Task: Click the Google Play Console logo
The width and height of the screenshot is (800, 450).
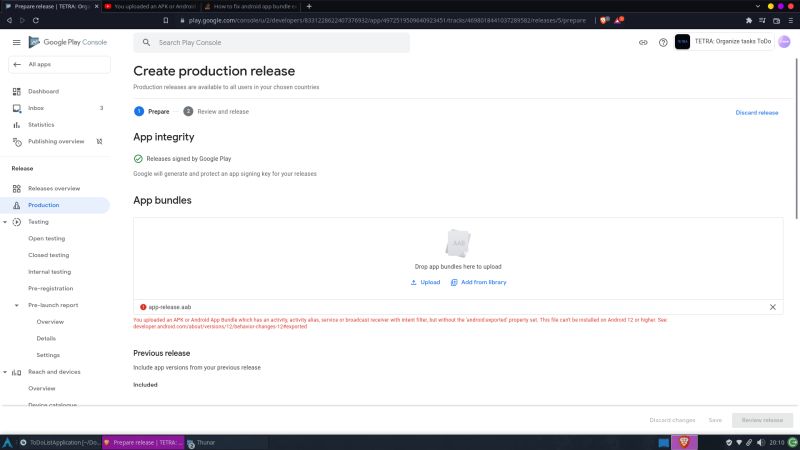Action: pos(68,42)
